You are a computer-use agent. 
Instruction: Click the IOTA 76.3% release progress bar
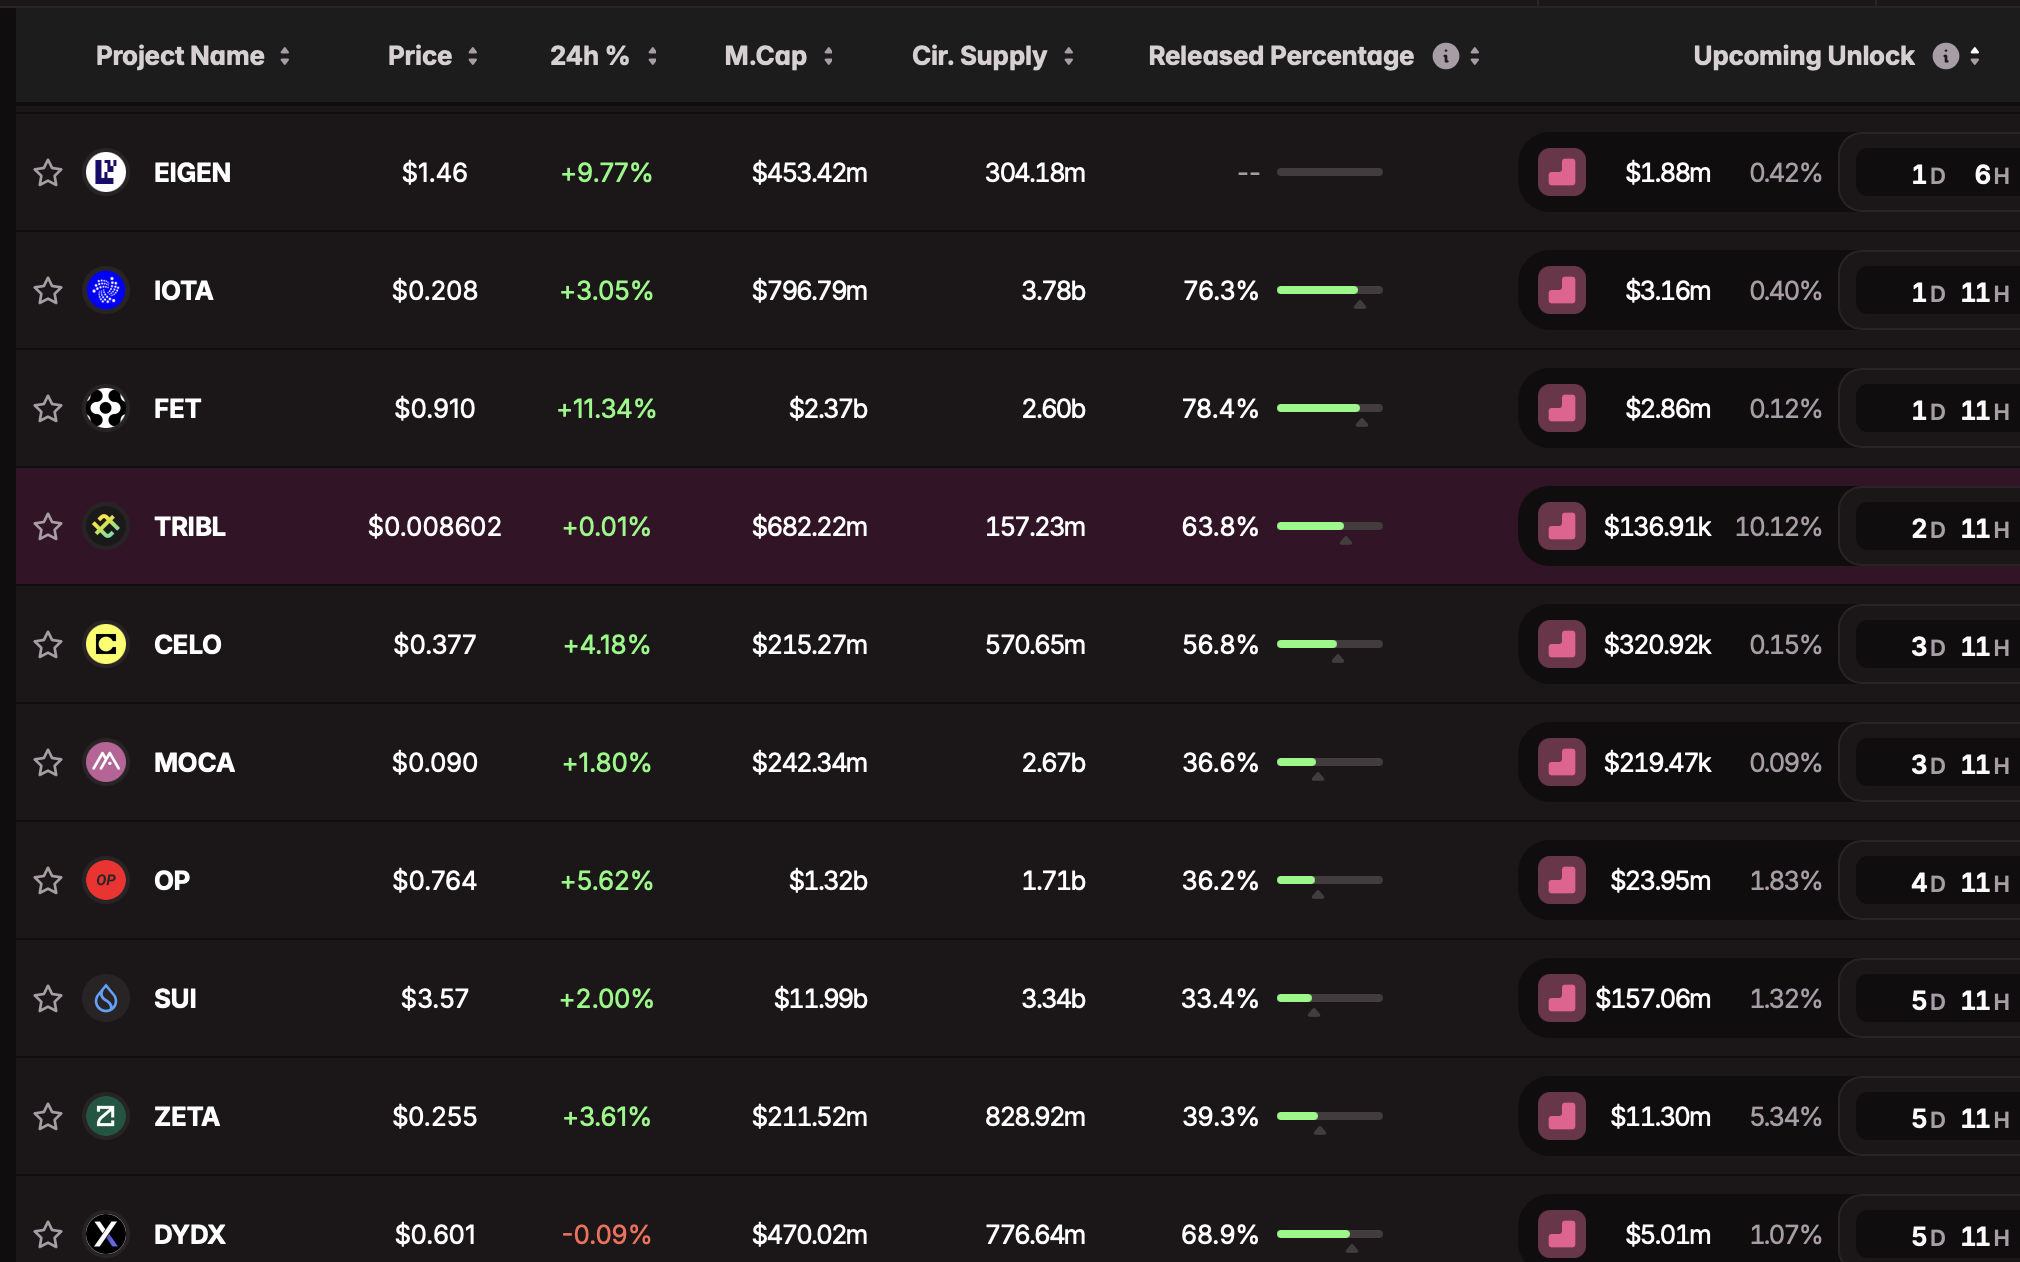coord(1330,290)
